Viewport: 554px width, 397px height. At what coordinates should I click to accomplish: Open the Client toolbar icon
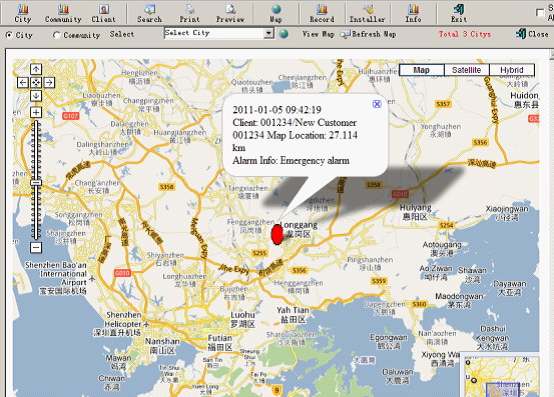coord(104,13)
